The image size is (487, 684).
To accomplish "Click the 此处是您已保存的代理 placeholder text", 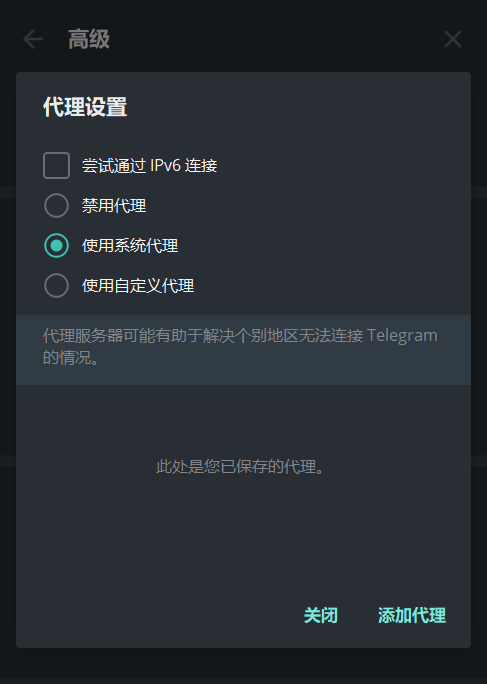I will [240, 467].
